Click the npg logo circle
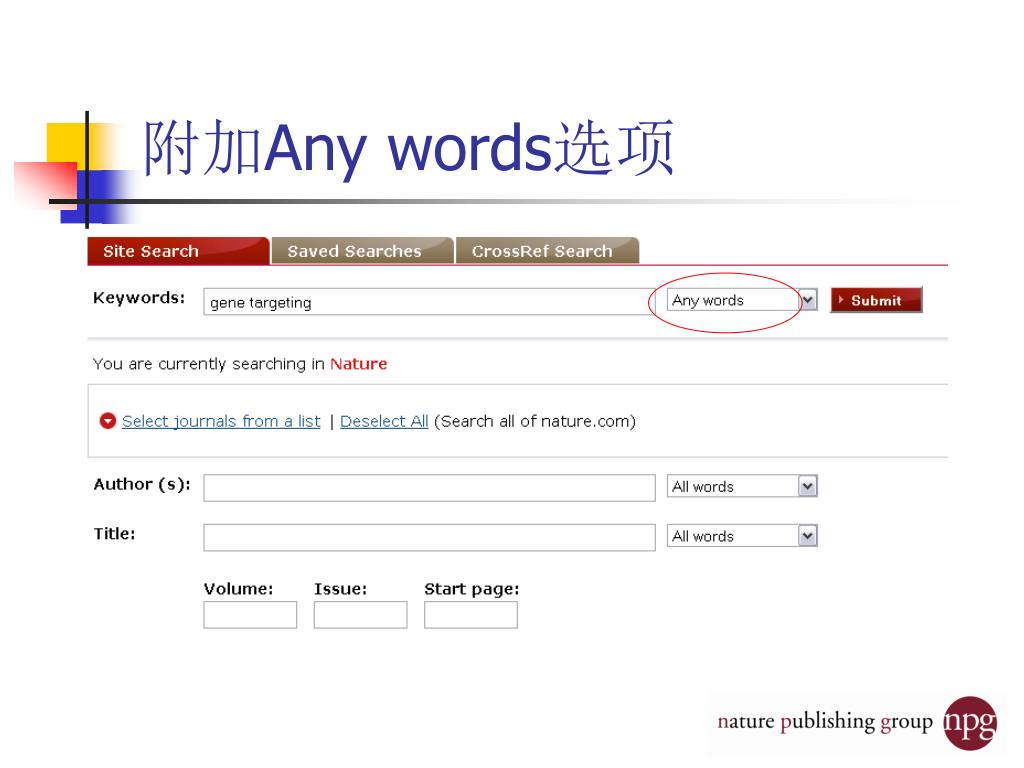 970,724
